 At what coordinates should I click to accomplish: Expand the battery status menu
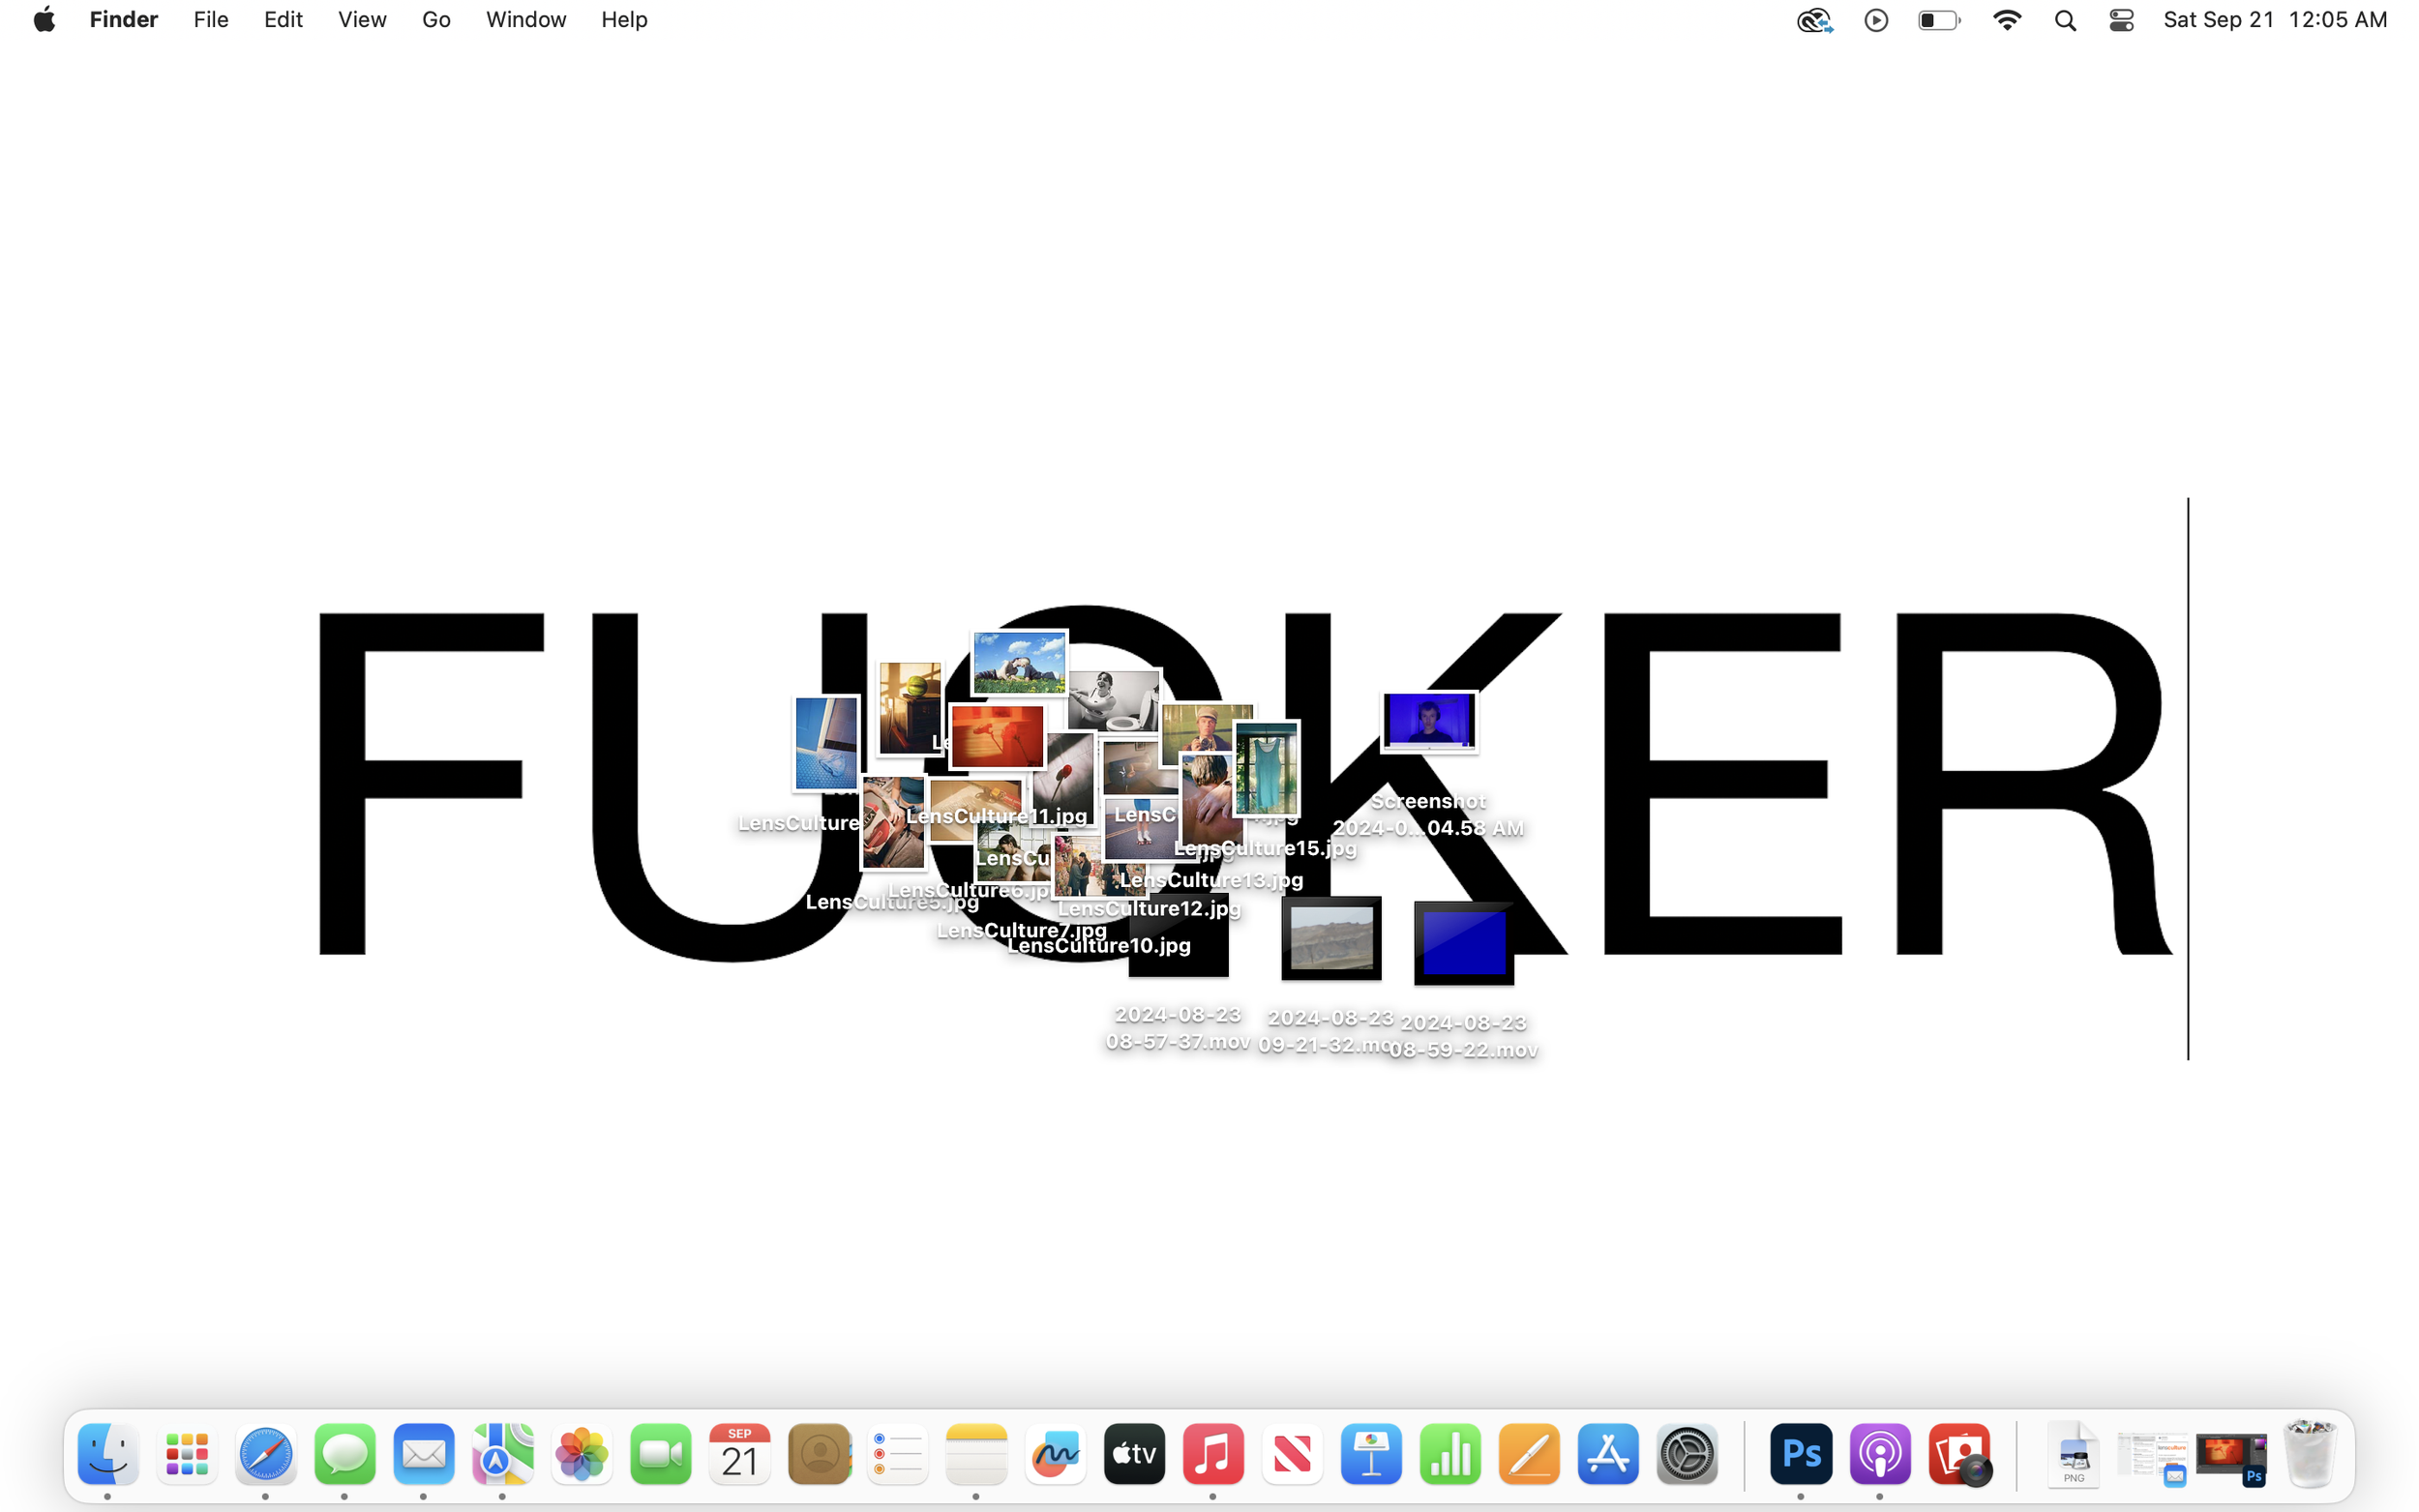click(1938, 20)
